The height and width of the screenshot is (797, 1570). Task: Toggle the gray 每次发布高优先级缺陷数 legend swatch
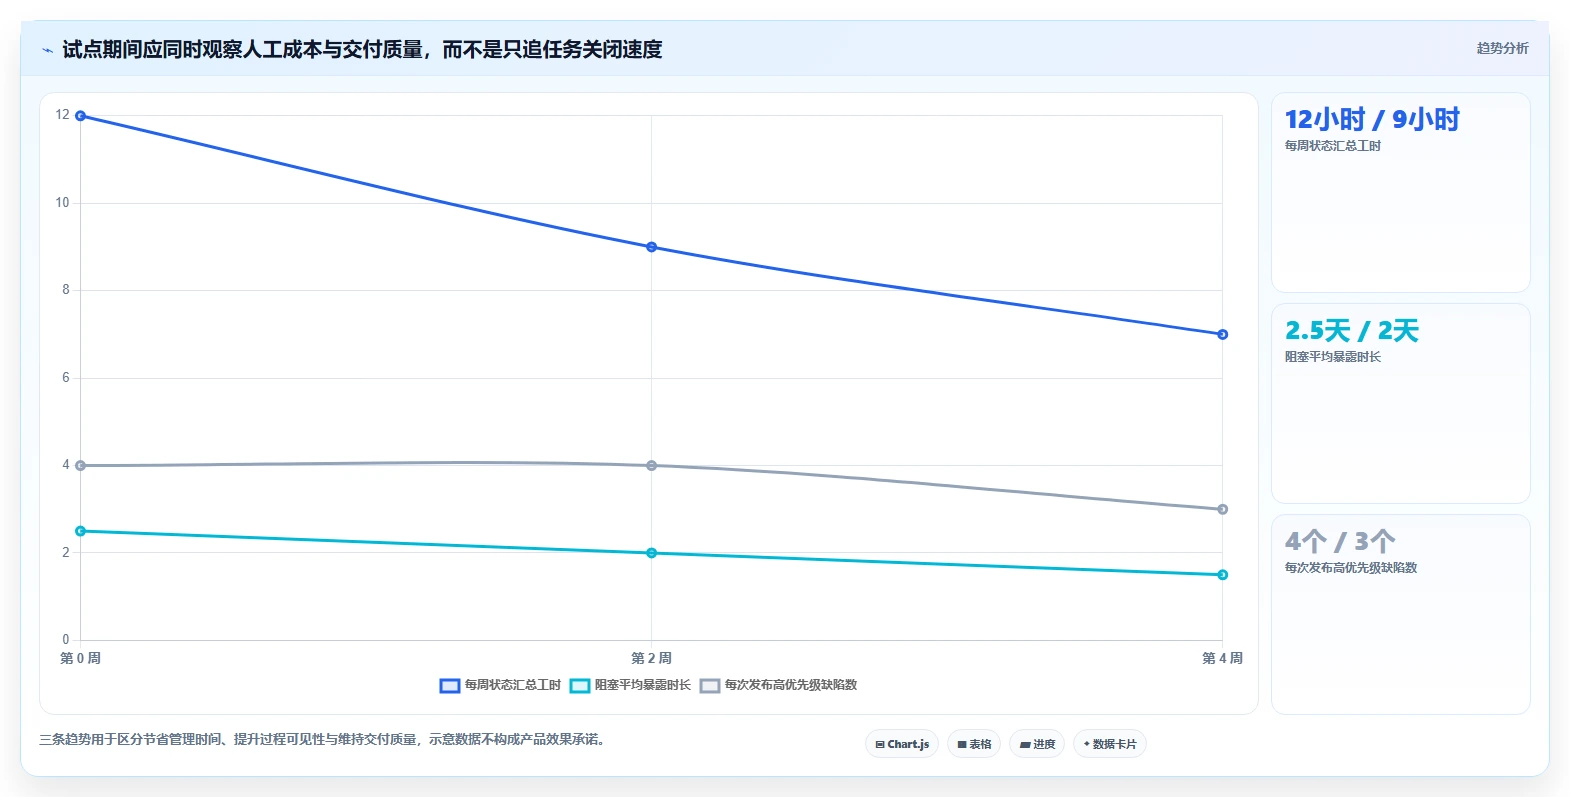point(710,686)
